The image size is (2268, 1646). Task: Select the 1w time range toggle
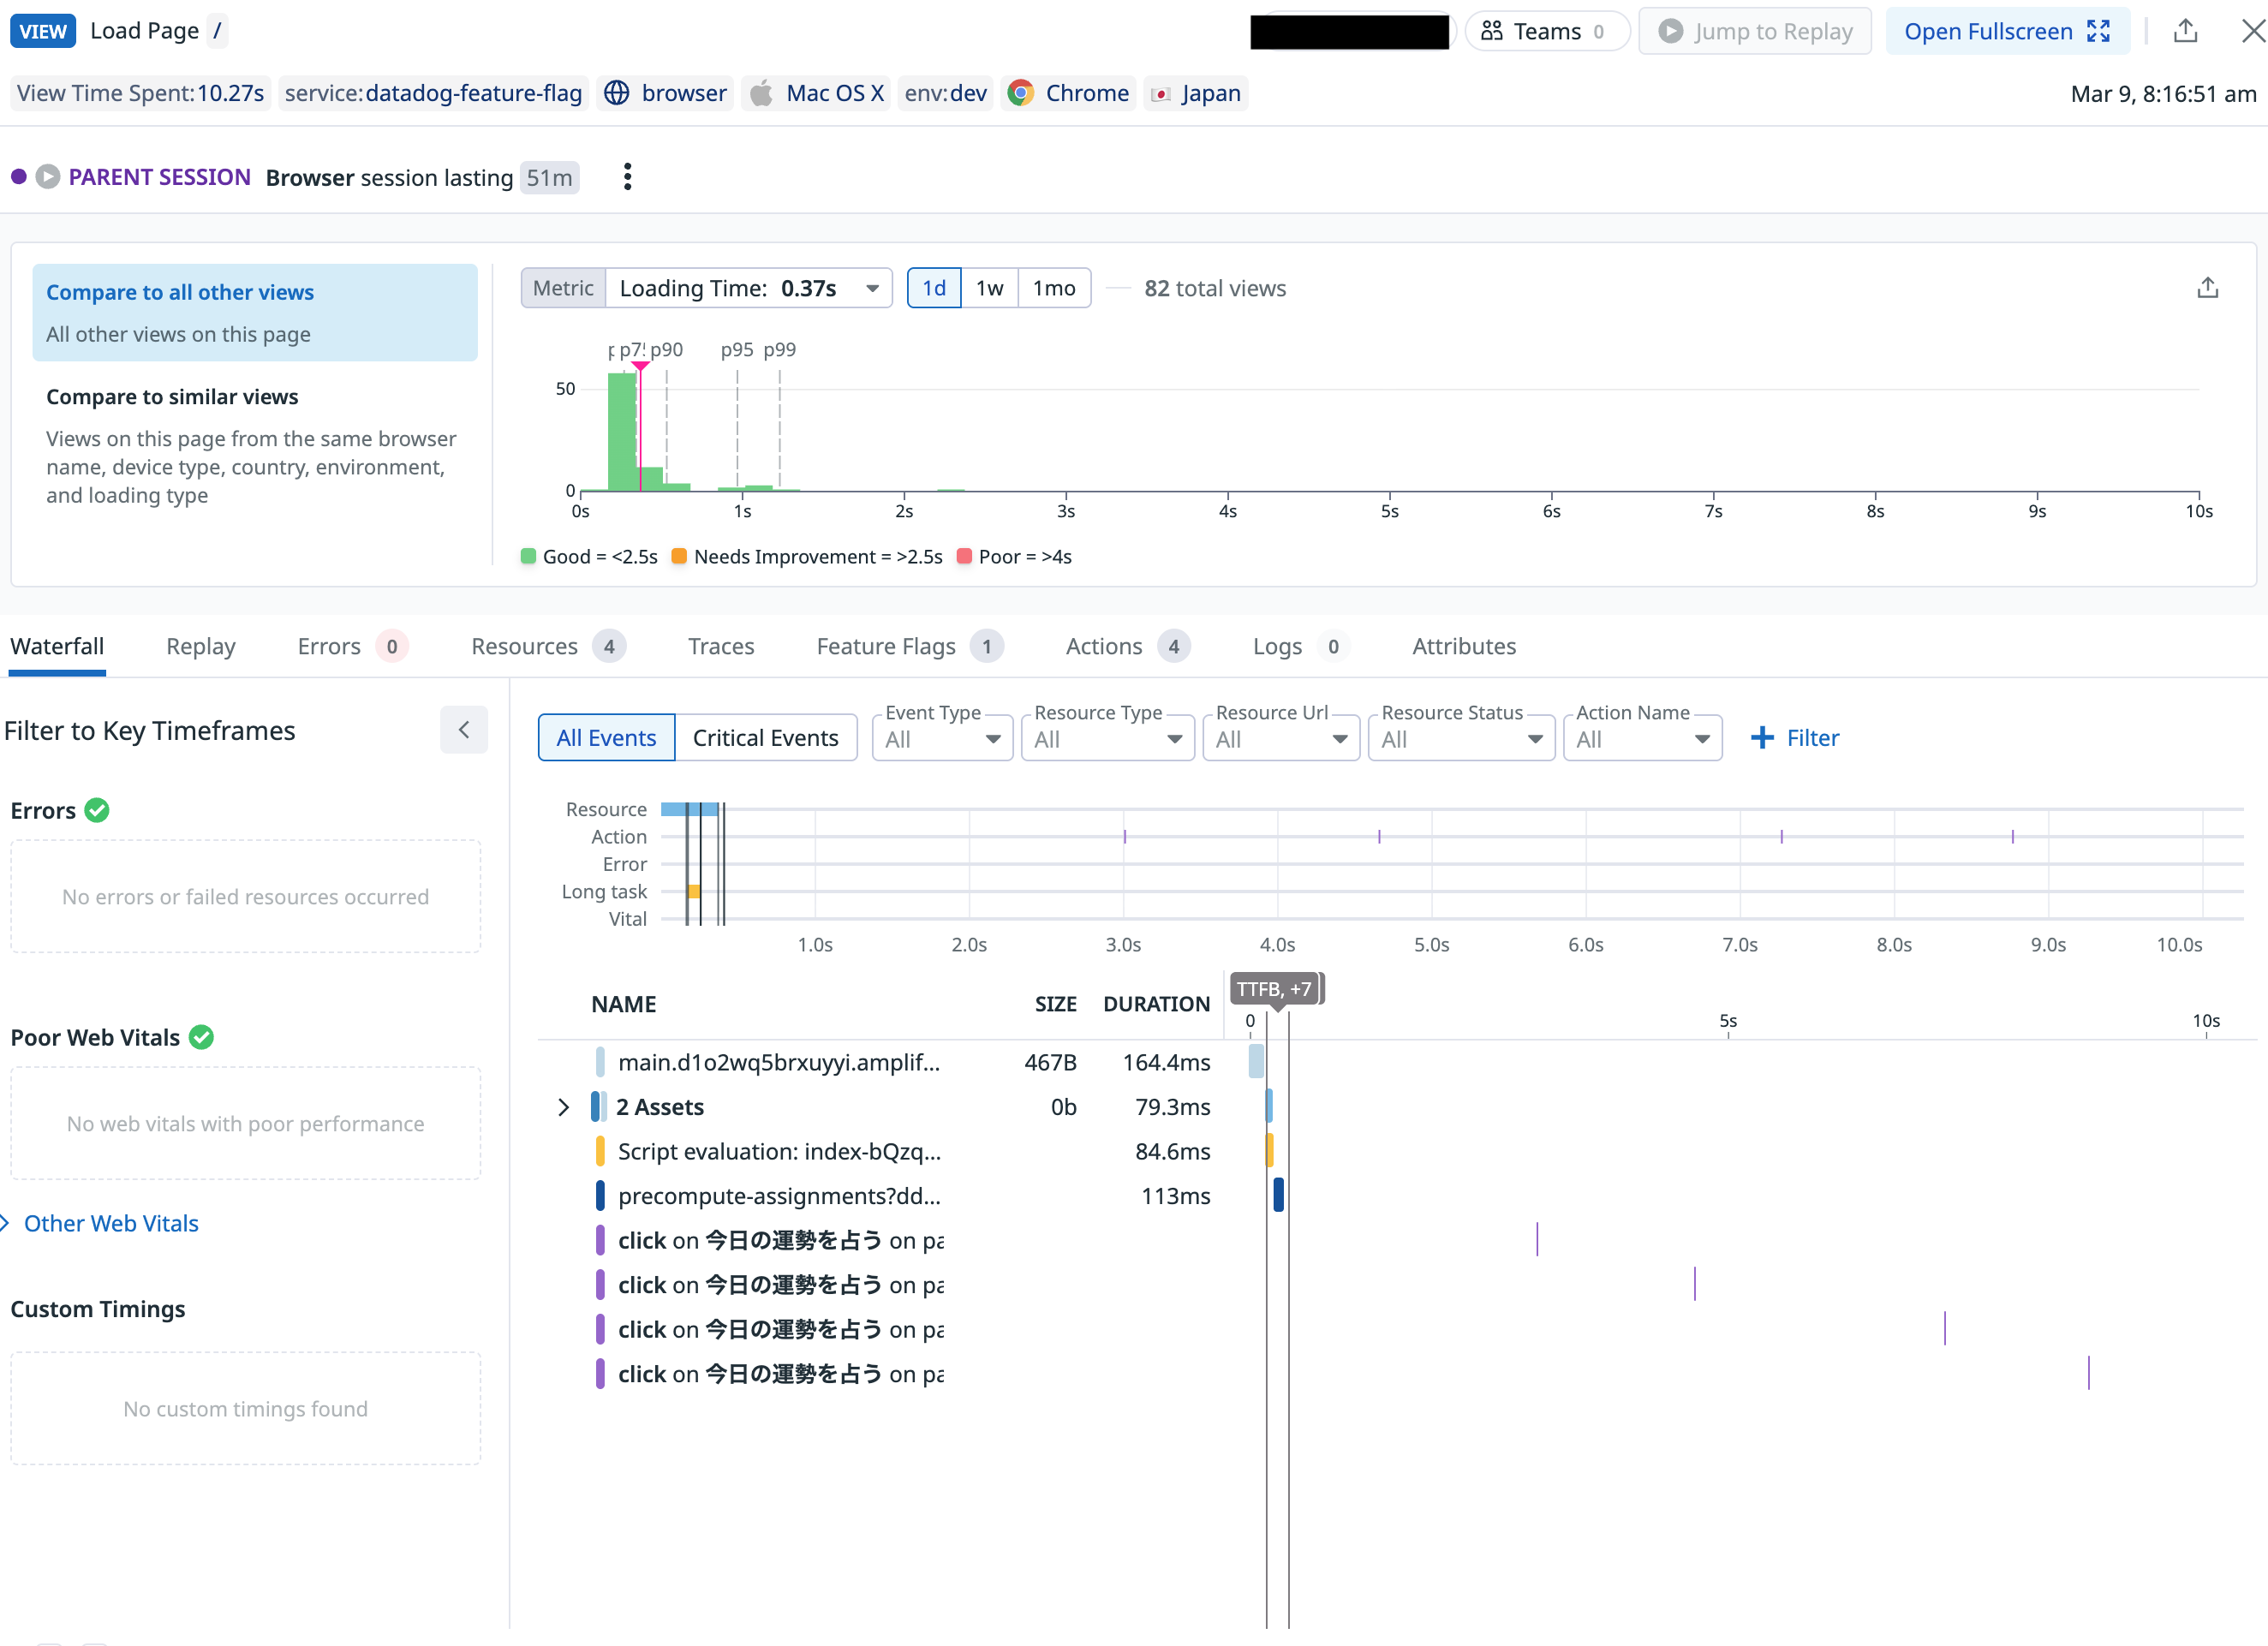click(x=988, y=288)
